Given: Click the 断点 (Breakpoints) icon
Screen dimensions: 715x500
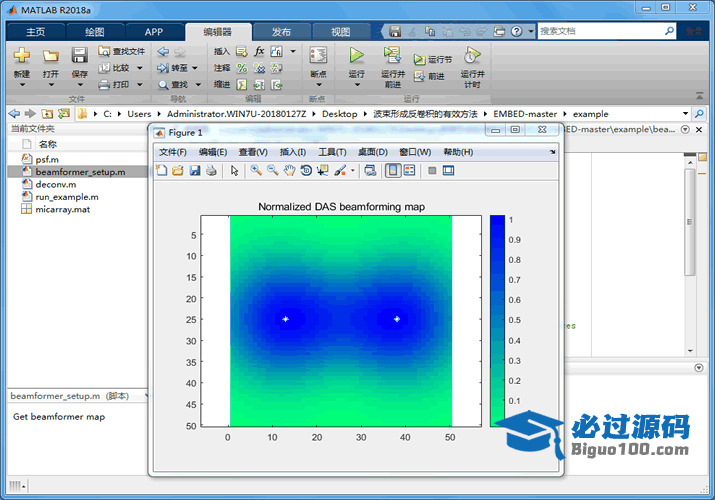Looking at the screenshot, I should pyautogui.click(x=318, y=56).
